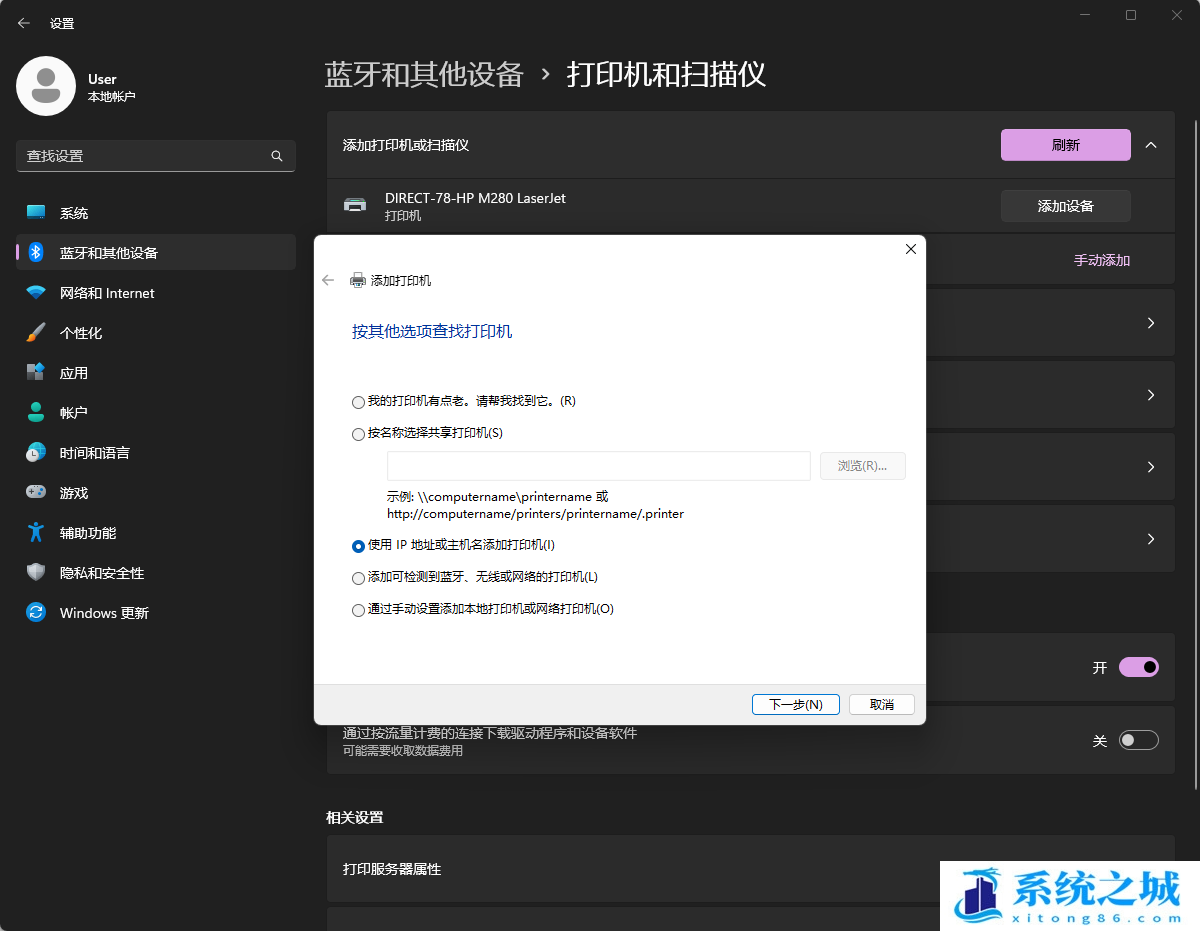Collapse the Add printer or scanner section chevron
The width and height of the screenshot is (1200, 931).
[1151, 145]
